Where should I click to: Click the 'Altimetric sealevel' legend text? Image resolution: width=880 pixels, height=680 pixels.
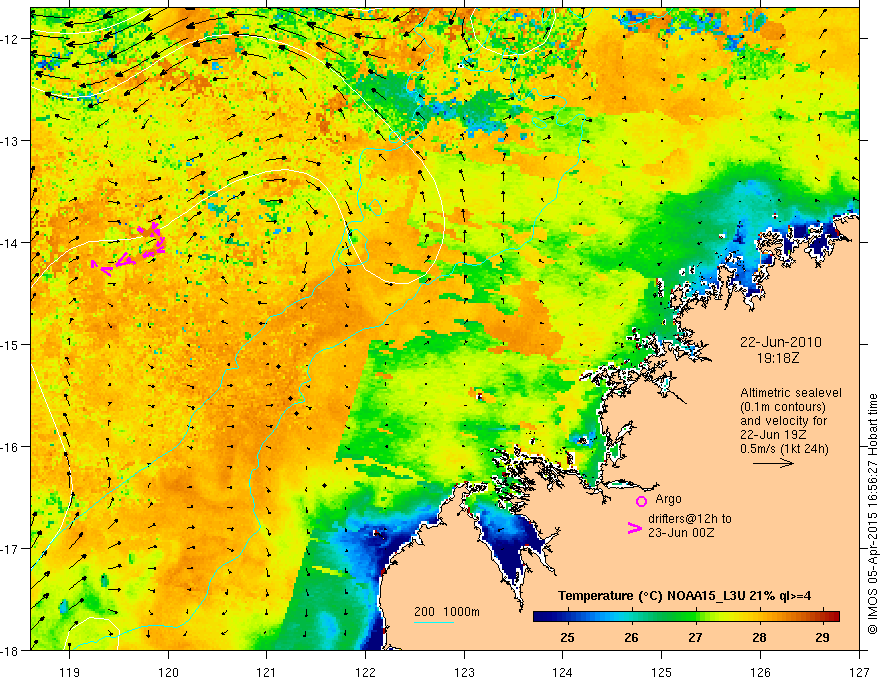(x=791, y=393)
